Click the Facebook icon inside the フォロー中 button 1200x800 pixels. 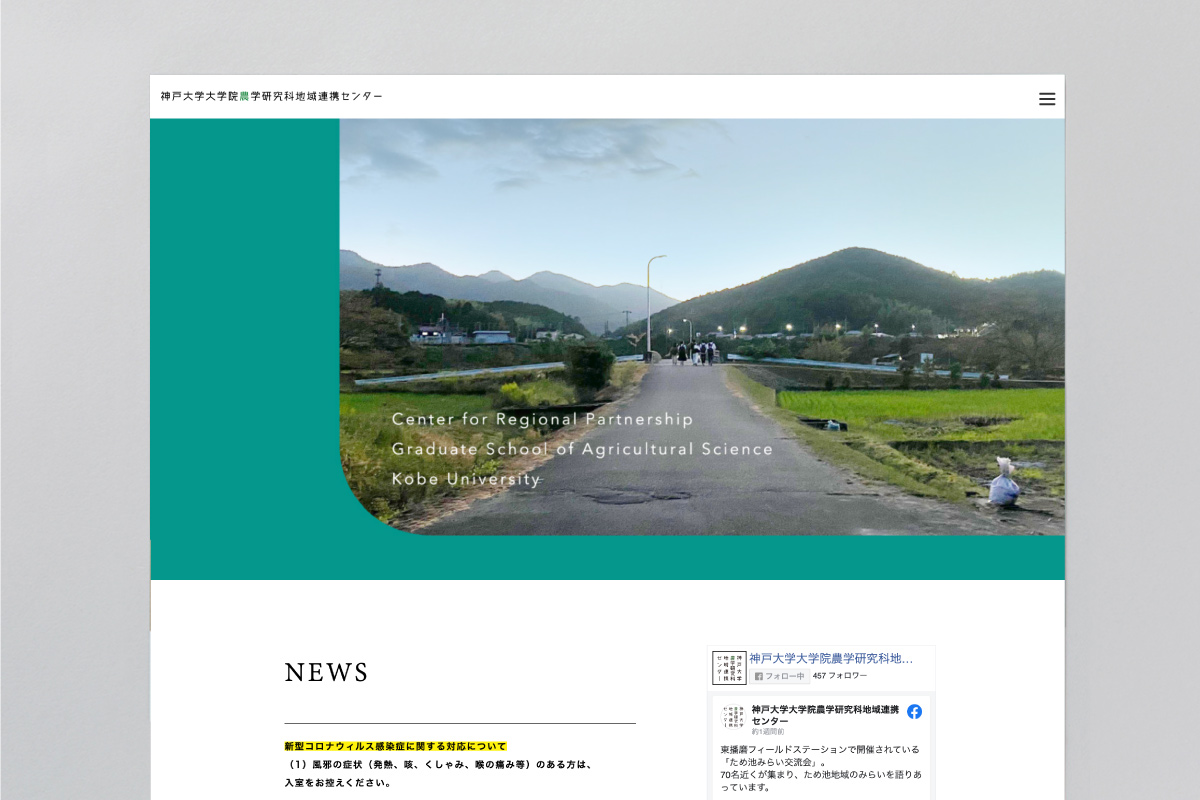click(758, 675)
